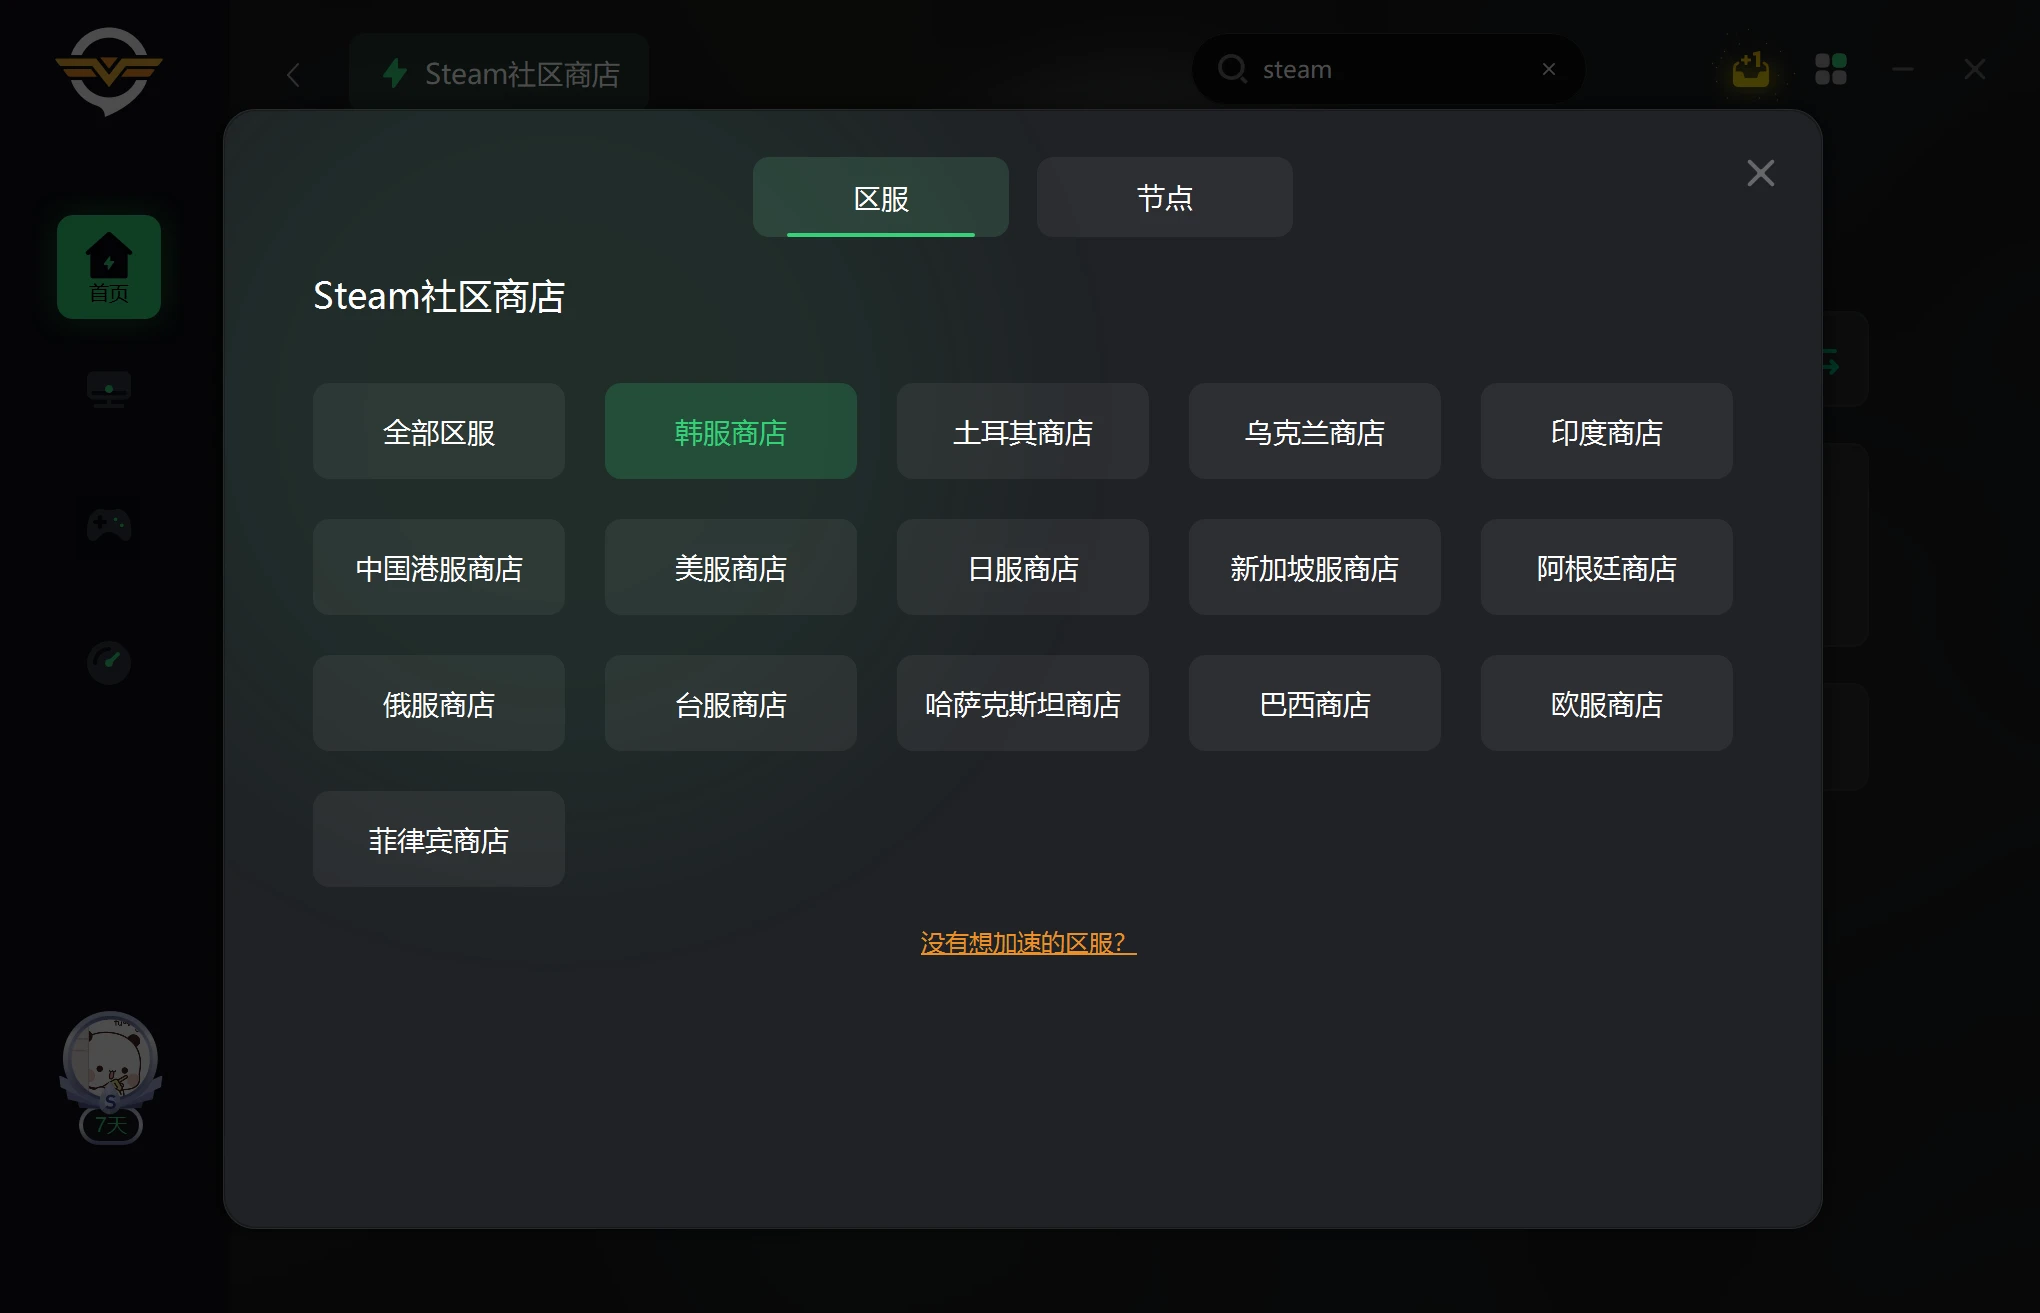Switch to the 节点 tab
Image resolution: width=2040 pixels, height=1313 pixels.
pos(1165,197)
